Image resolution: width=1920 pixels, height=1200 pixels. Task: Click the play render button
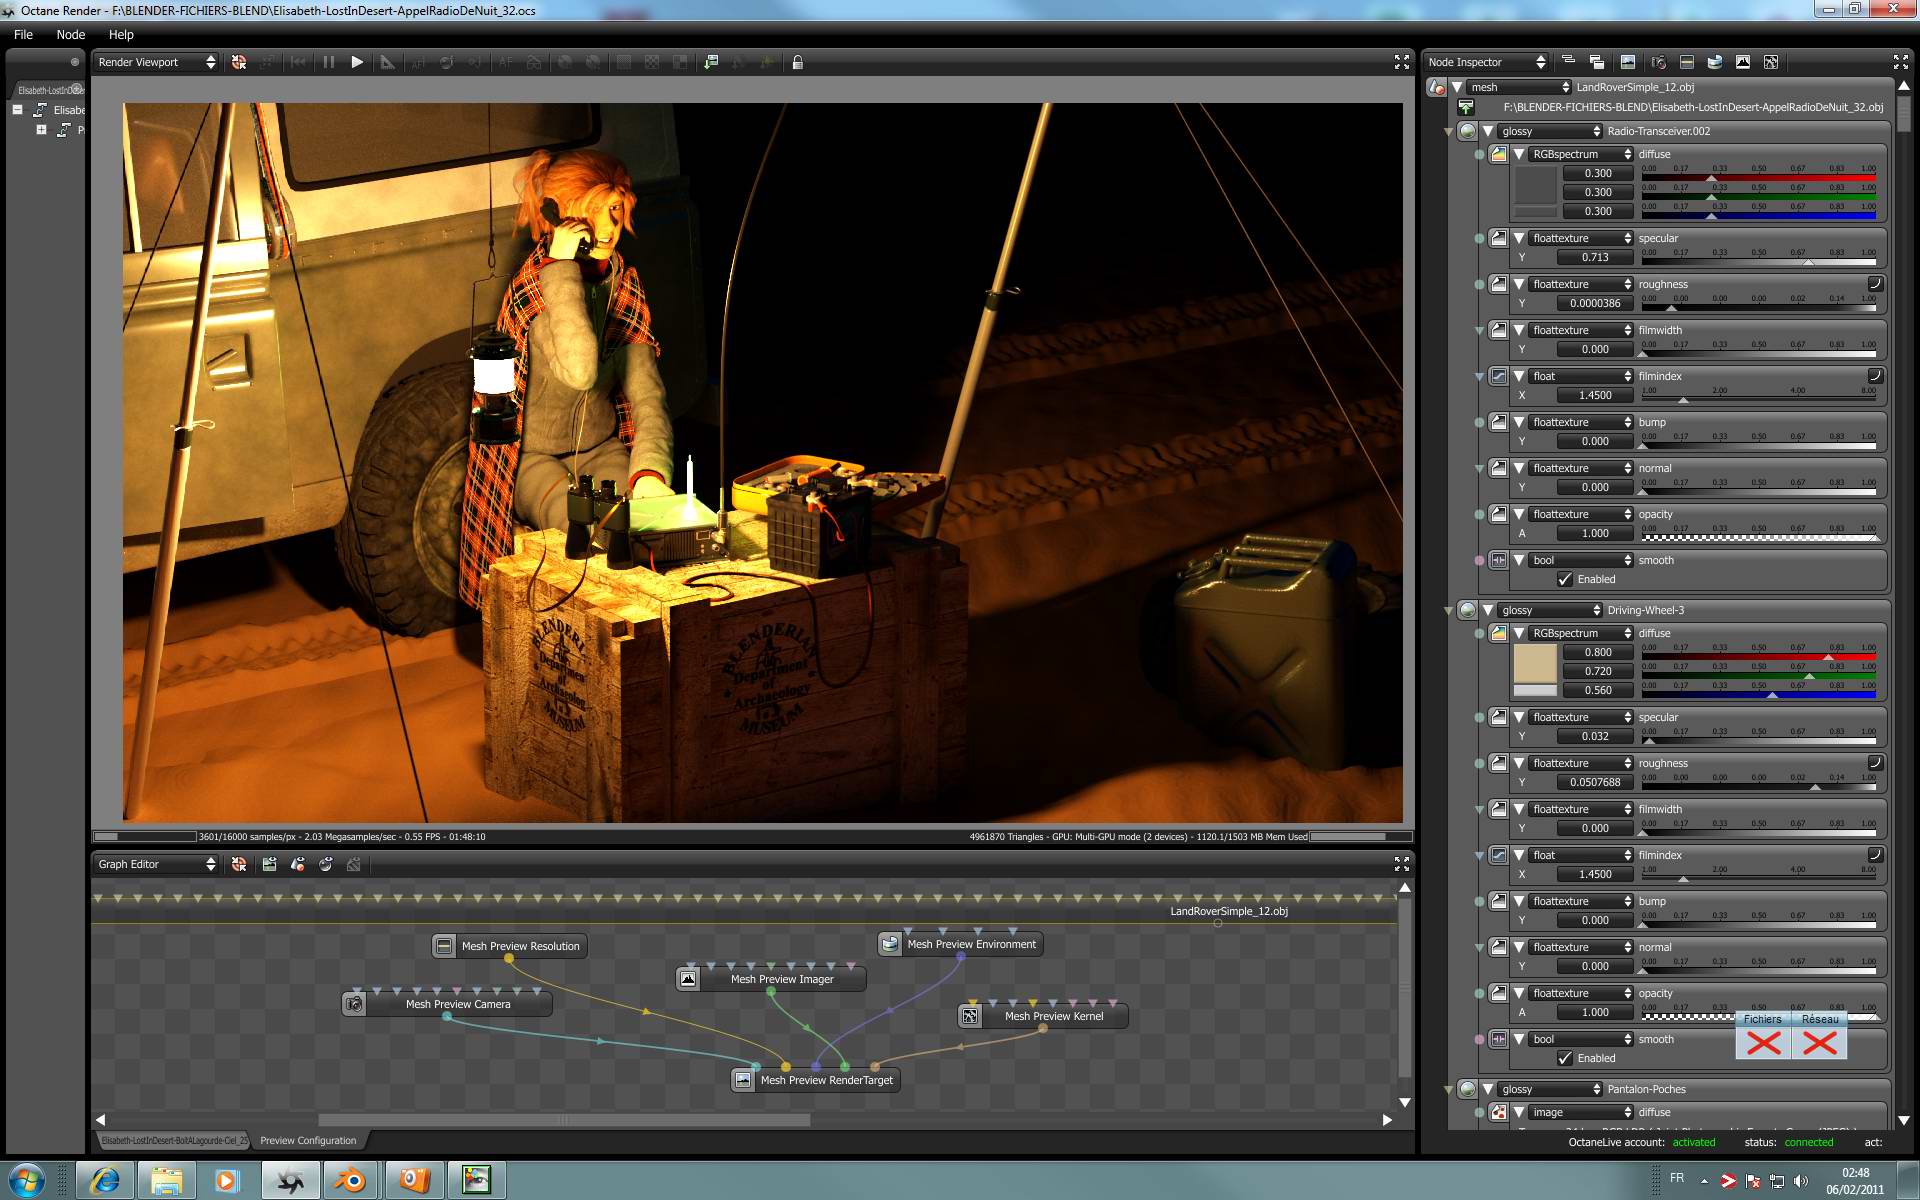tap(357, 62)
